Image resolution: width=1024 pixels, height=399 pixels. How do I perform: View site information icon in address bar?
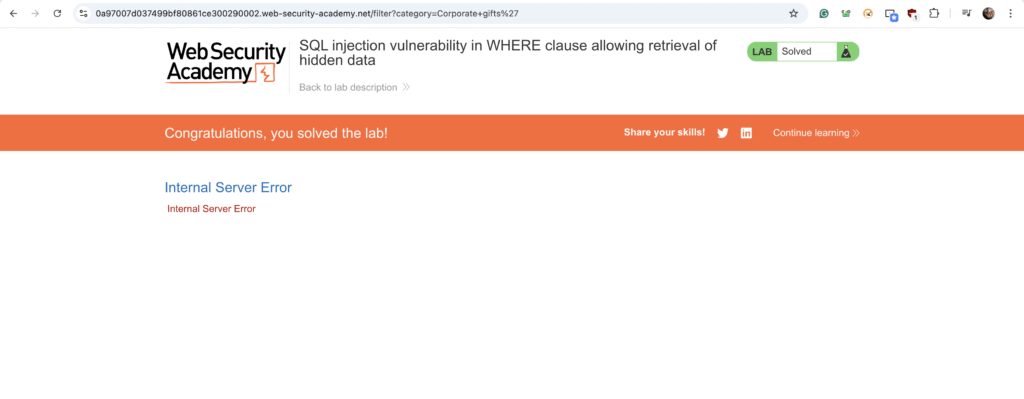point(83,13)
